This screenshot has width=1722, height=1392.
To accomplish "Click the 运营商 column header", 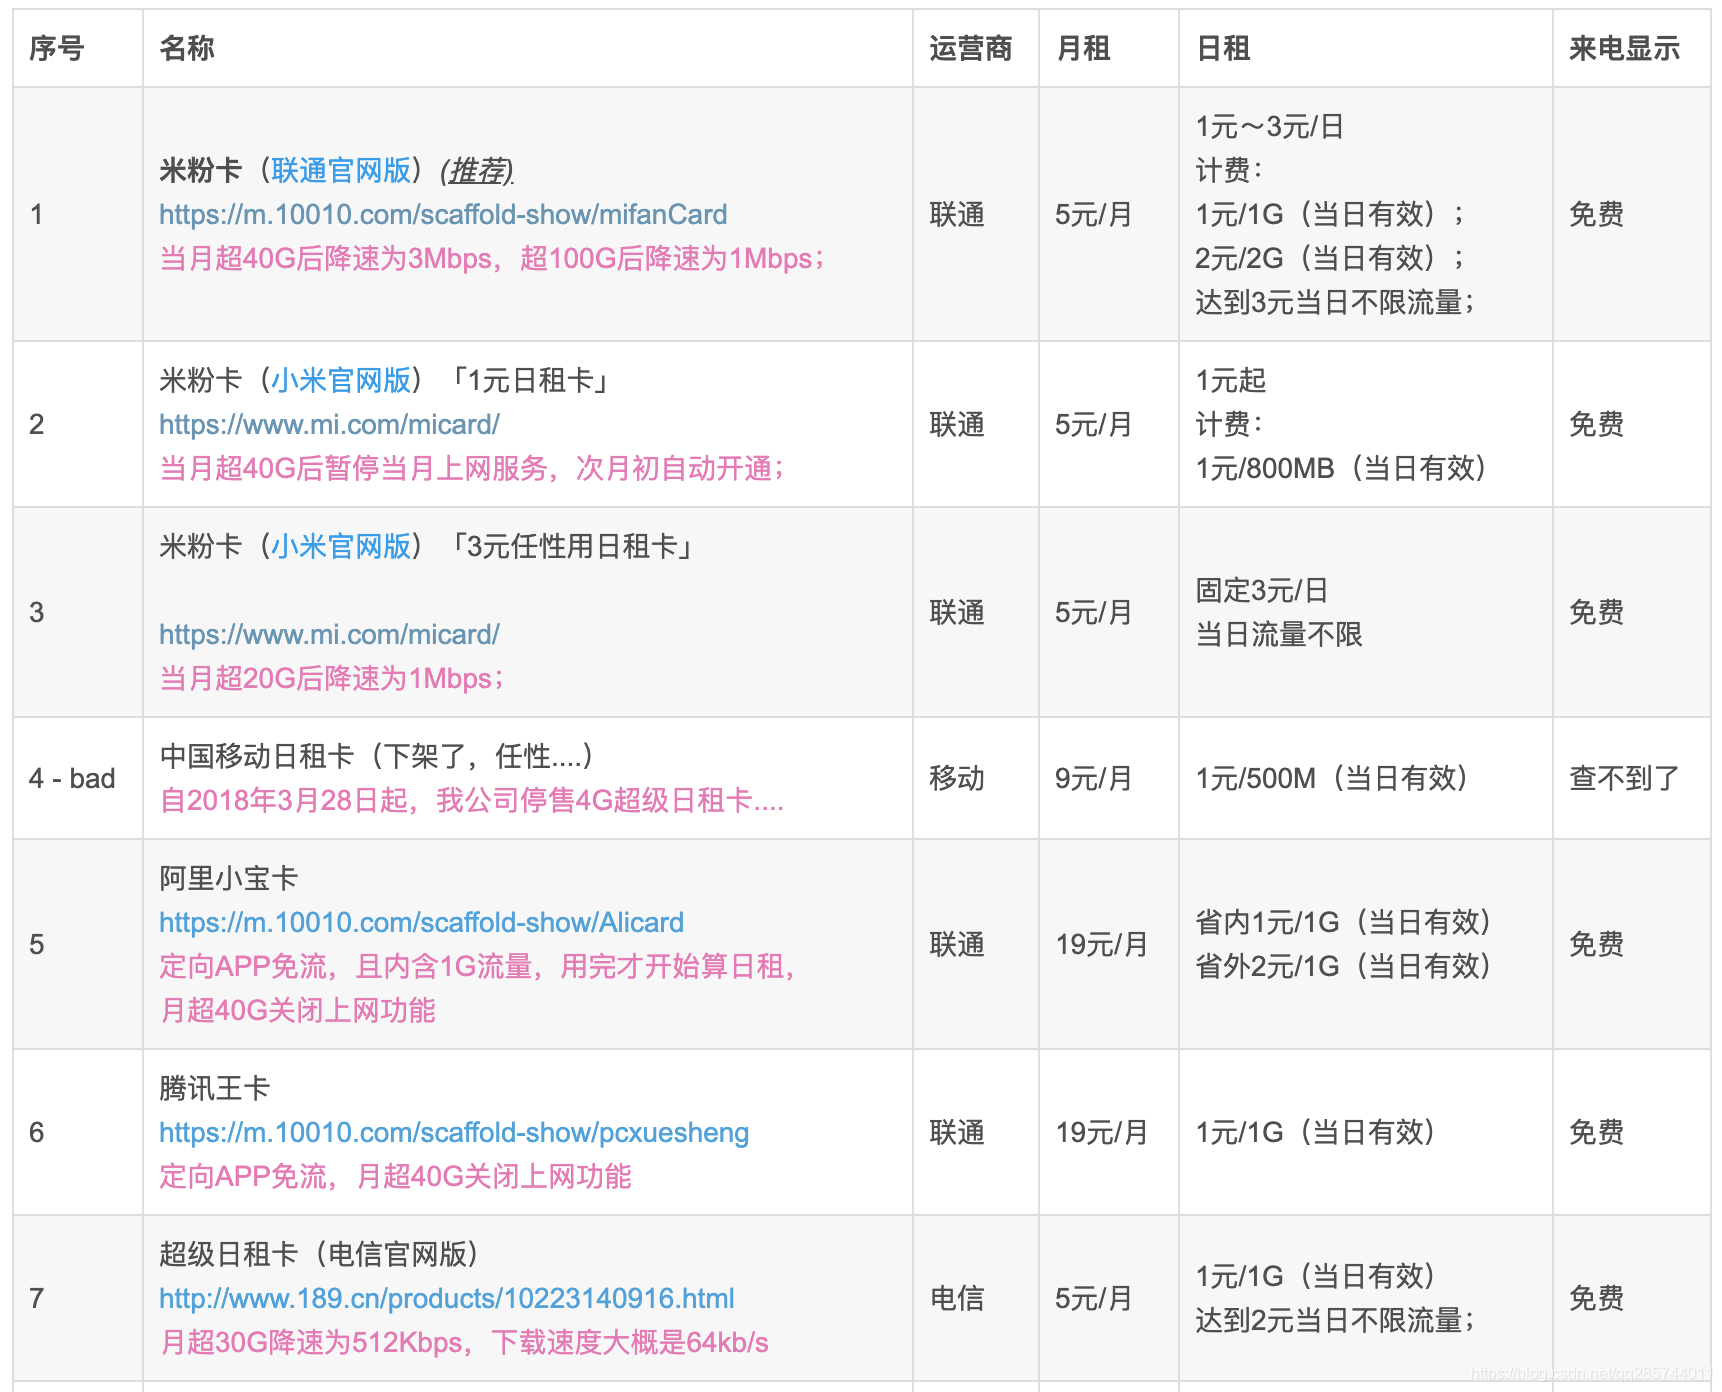I will point(970,48).
